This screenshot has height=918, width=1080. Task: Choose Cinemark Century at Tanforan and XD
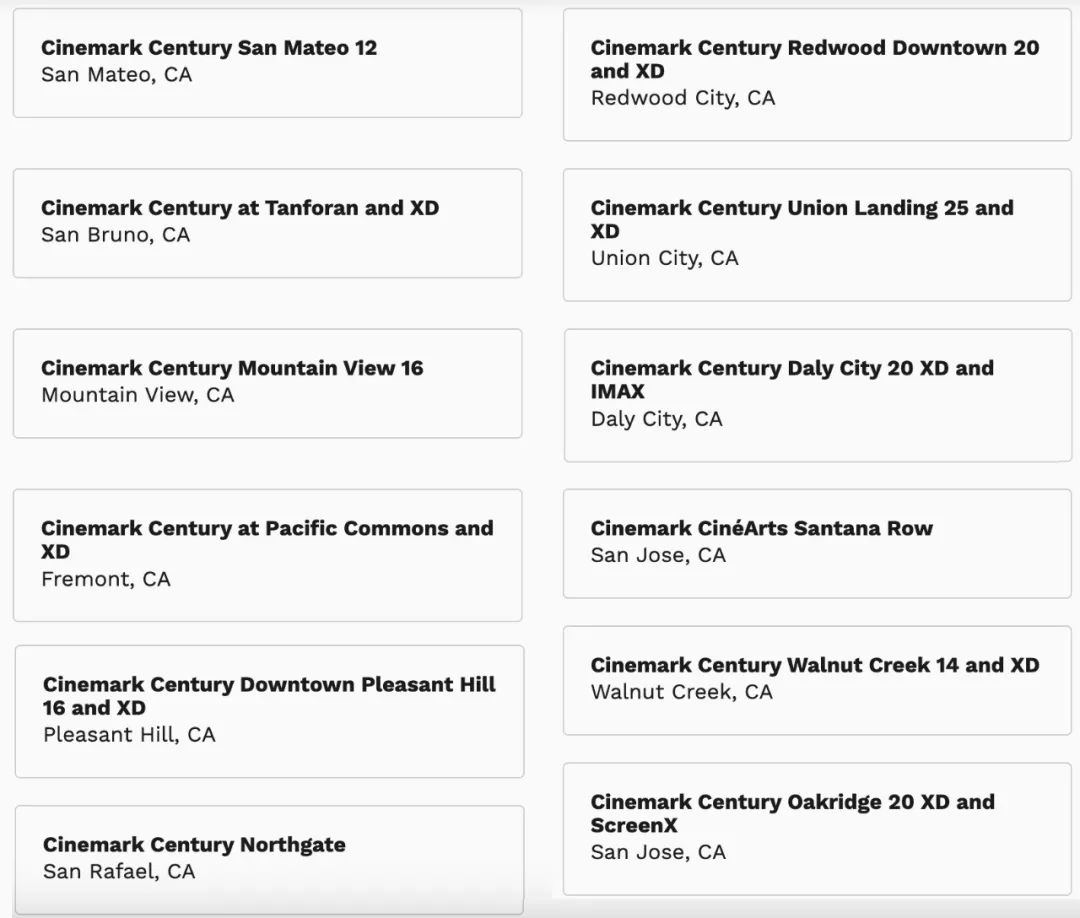click(x=240, y=208)
